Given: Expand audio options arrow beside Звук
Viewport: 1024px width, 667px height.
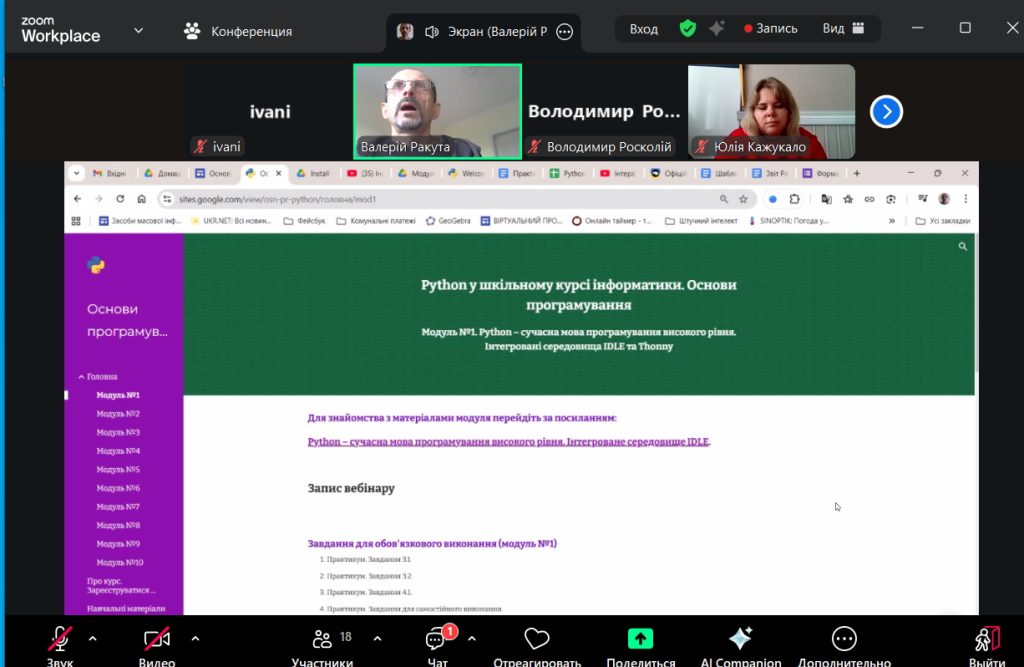Looking at the screenshot, I should pyautogui.click(x=93, y=638).
